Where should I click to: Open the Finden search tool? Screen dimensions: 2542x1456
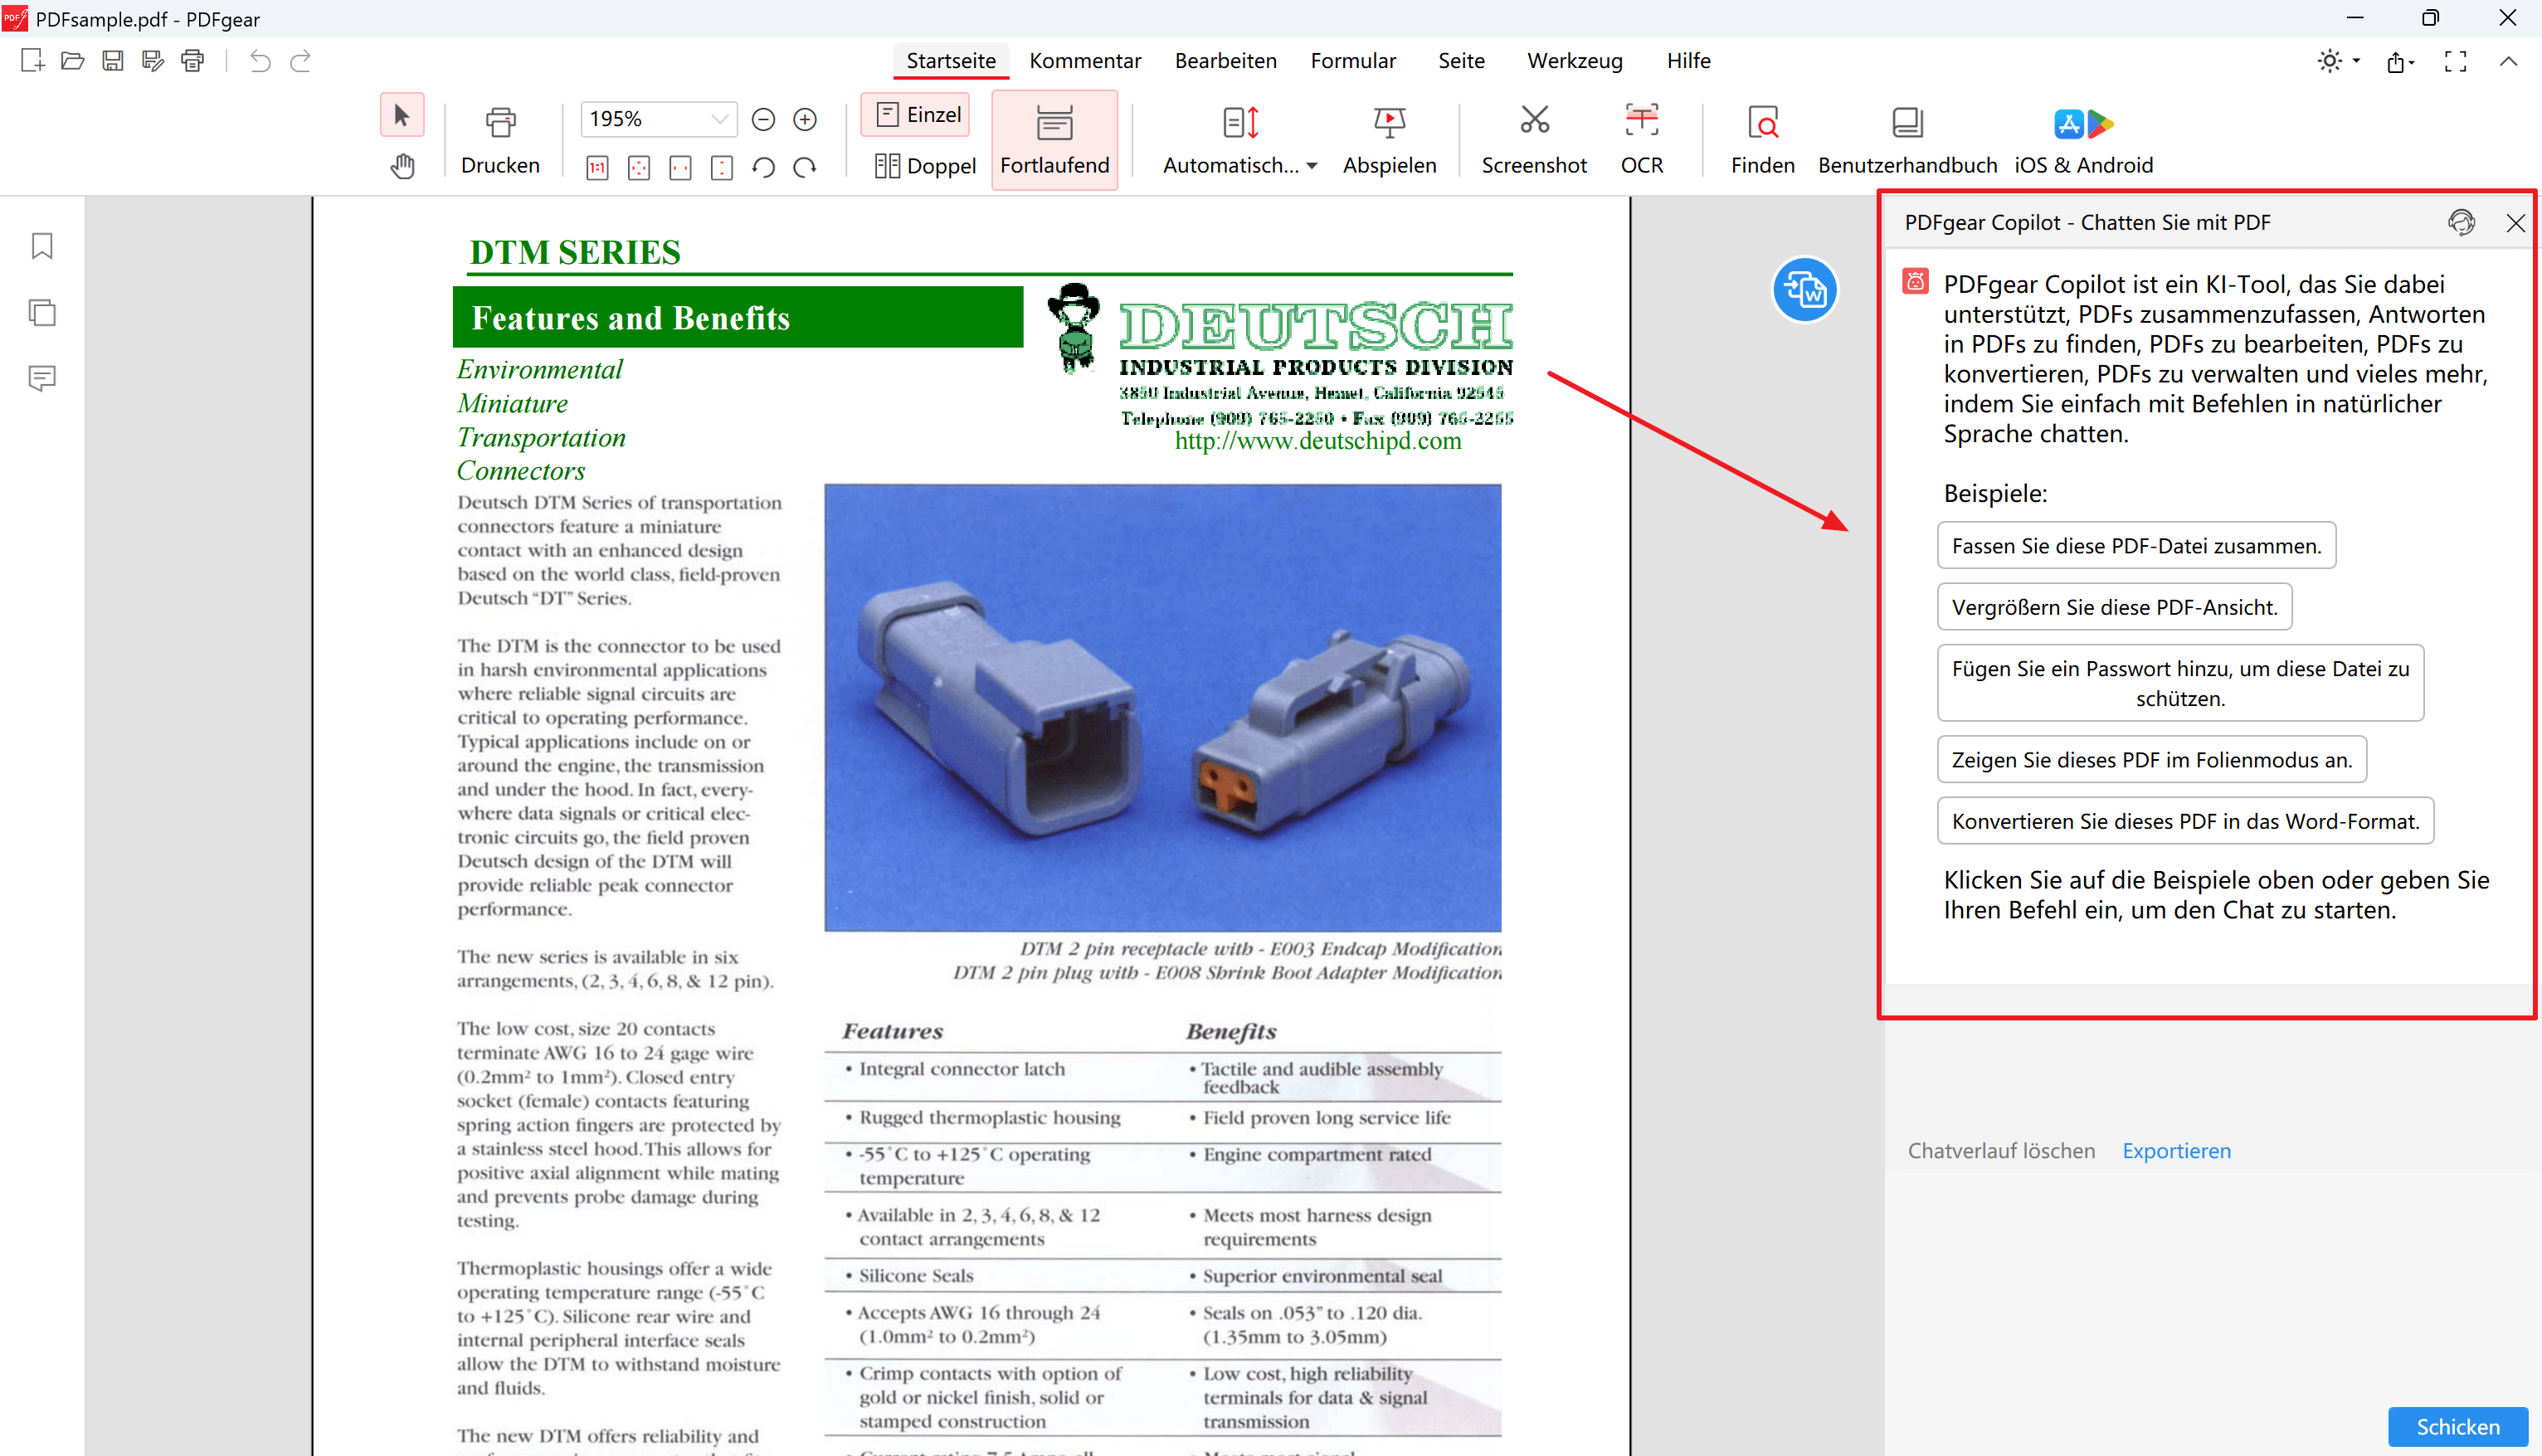point(1762,140)
